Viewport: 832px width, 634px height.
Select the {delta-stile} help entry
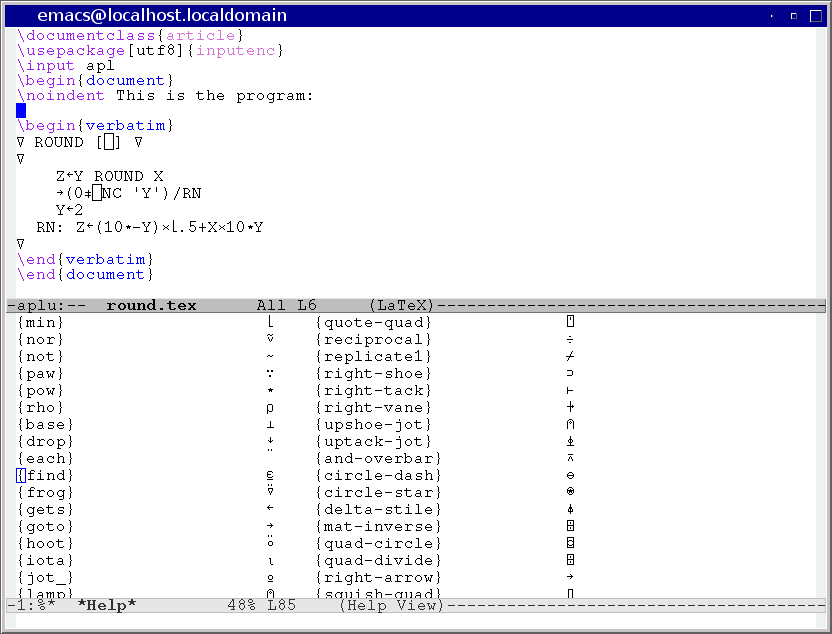pos(374,509)
